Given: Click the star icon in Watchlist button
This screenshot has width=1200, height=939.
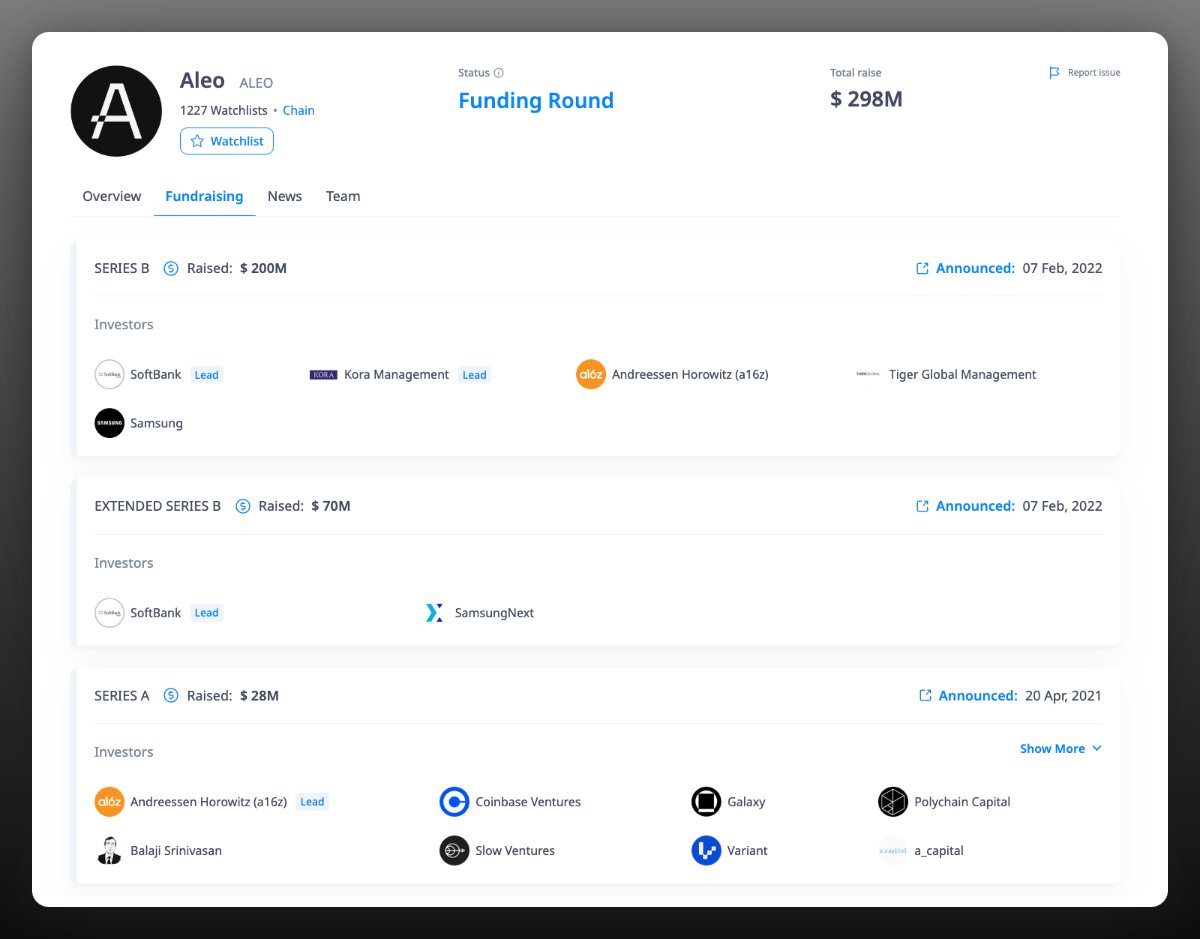Looking at the screenshot, I should 197,141.
